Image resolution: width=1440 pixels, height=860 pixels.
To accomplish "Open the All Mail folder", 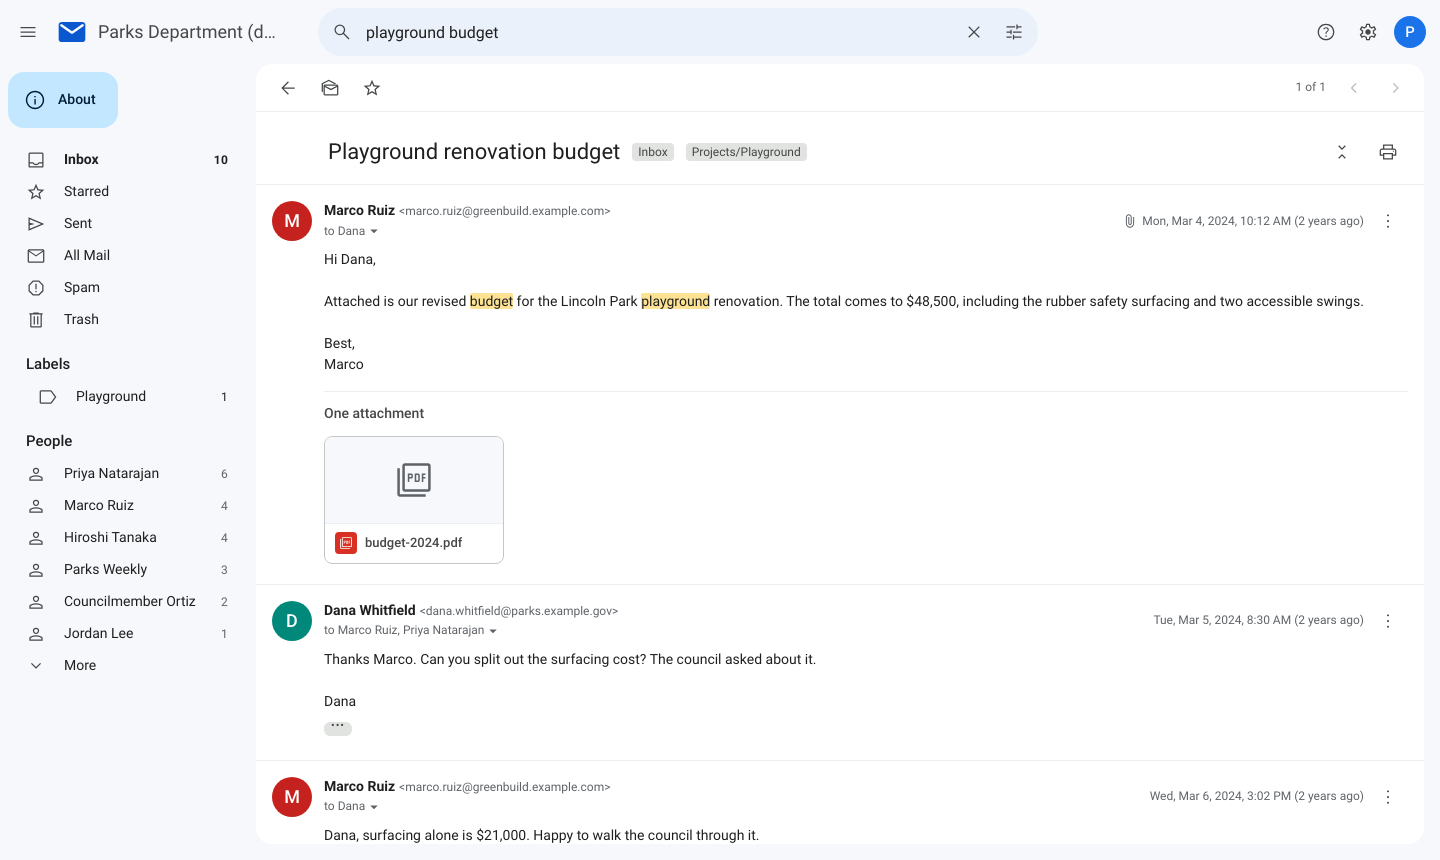I will [x=128, y=255].
